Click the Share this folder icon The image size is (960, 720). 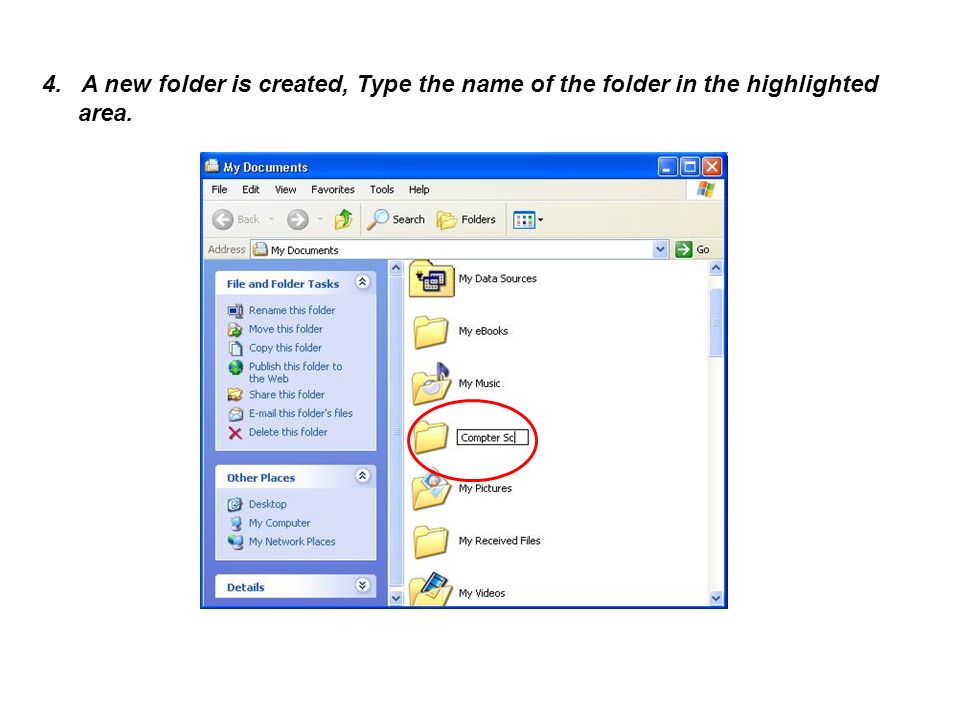(x=235, y=395)
